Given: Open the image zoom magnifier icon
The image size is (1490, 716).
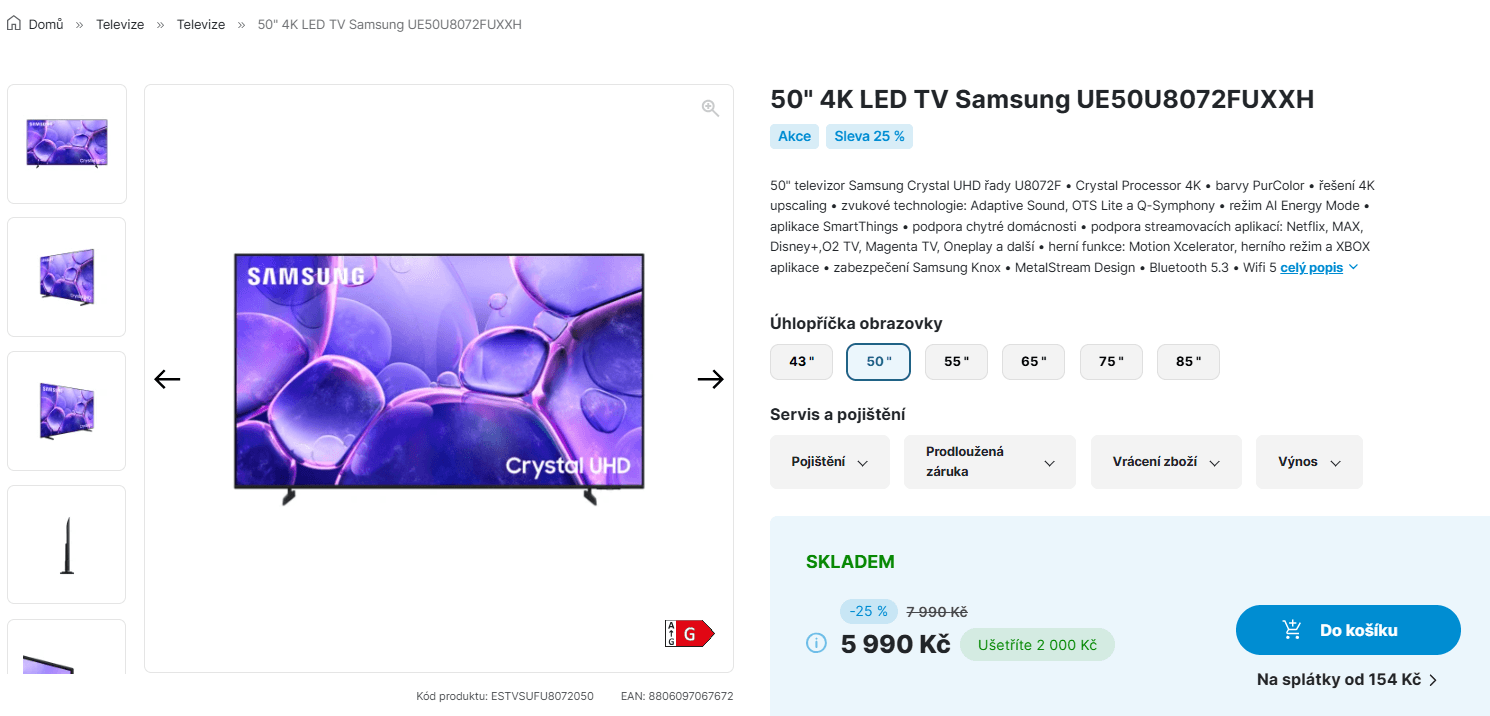Looking at the screenshot, I should [x=709, y=107].
